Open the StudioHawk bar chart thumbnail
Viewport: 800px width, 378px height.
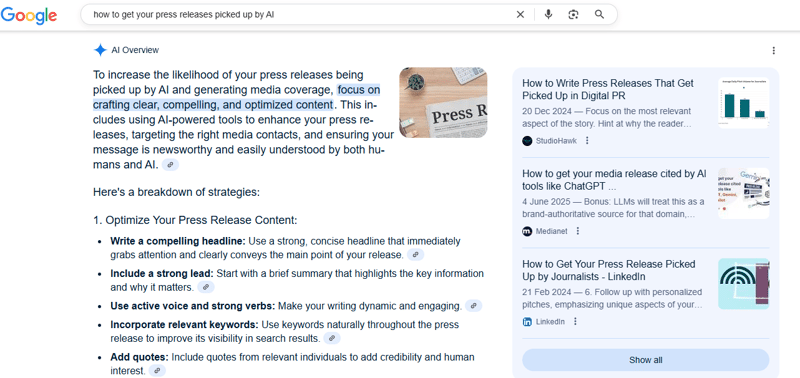point(743,103)
